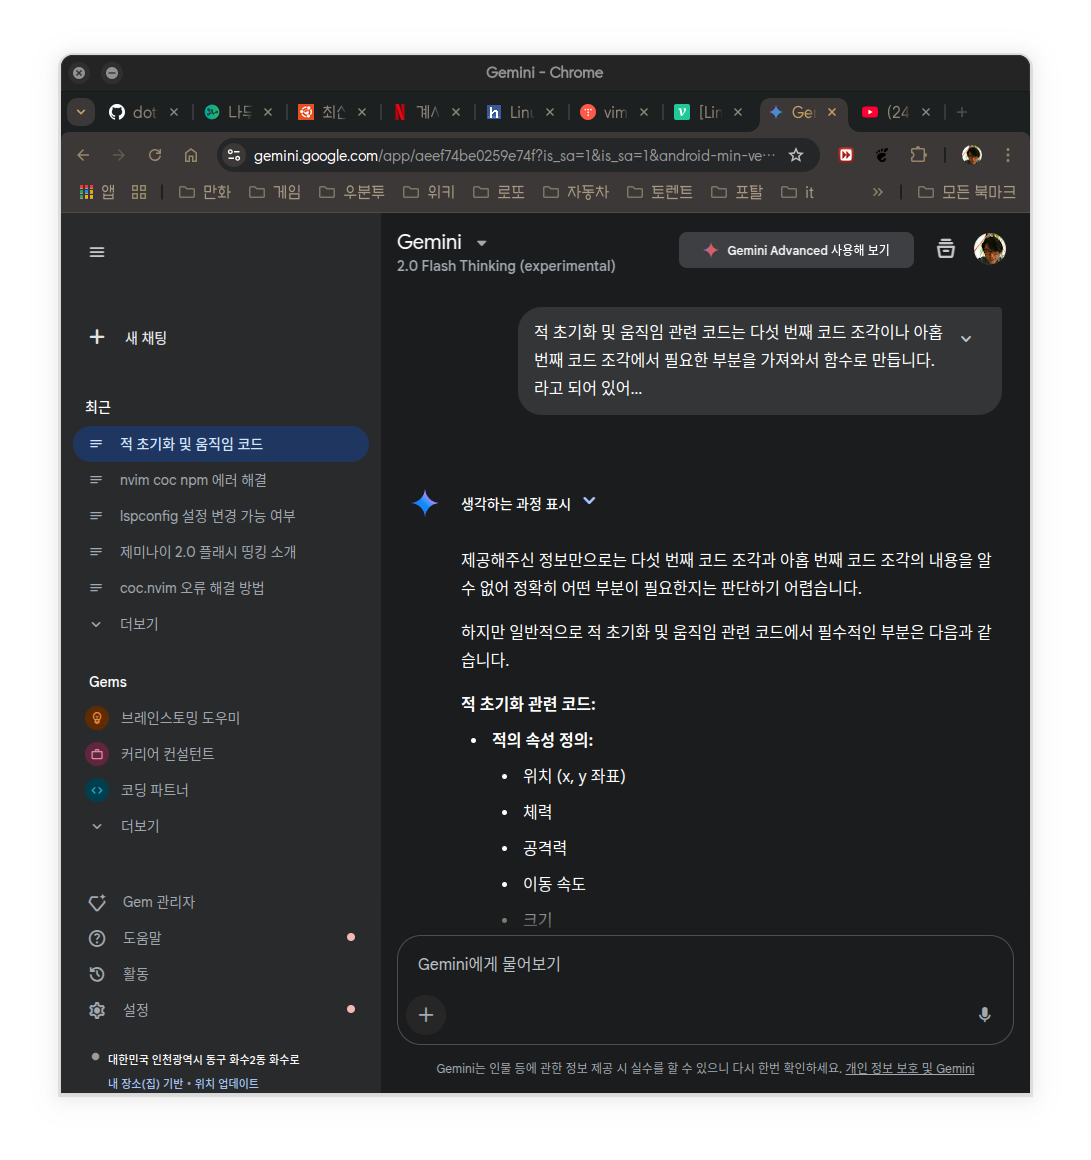Switch to the Netflix tab
The height and width of the screenshot is (1160, 1091).
tap(416, 112)
